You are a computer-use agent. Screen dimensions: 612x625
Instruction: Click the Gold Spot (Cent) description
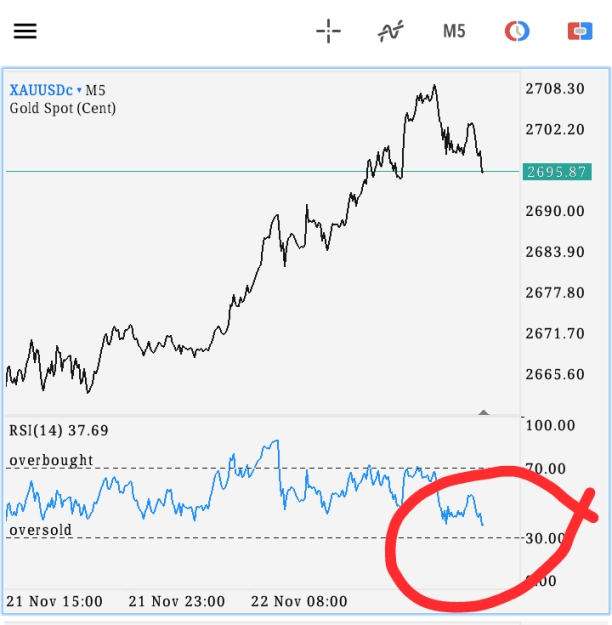63,108
